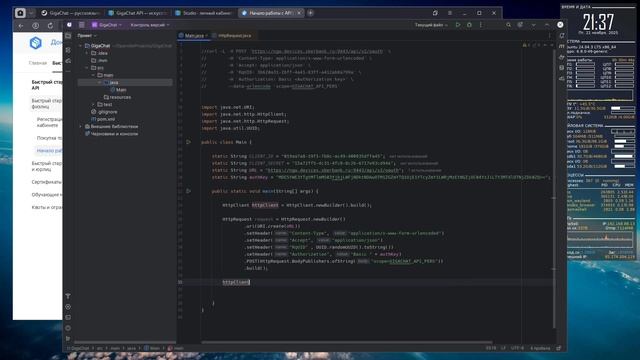The image size is (640, 360).
Task: Click the cursor position indicator in status bar
Action: [491, 348]
